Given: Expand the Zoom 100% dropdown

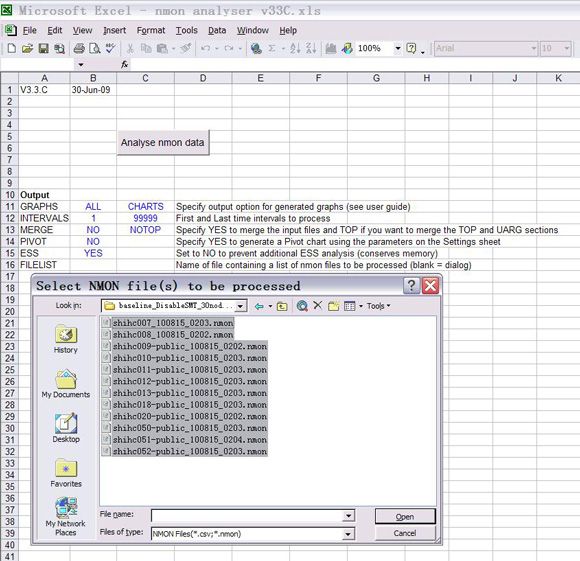Looking at the screenshot, I should [x=398, y=48].
